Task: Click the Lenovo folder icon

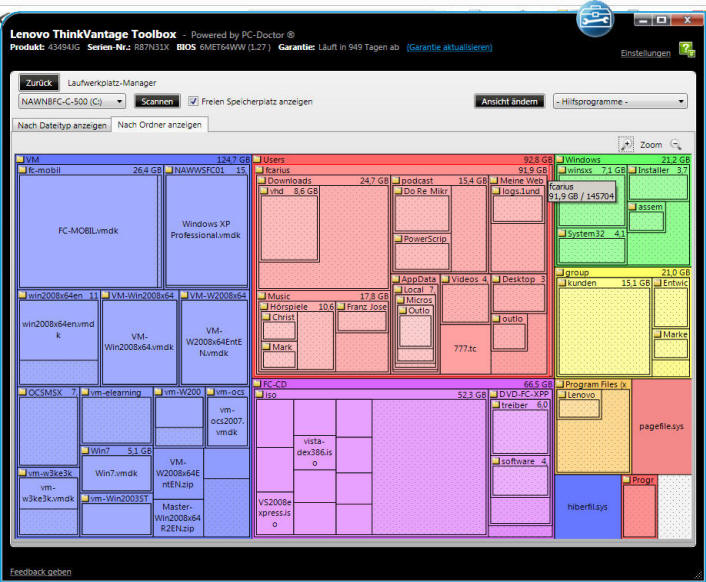Action: (x=562, y=395)
